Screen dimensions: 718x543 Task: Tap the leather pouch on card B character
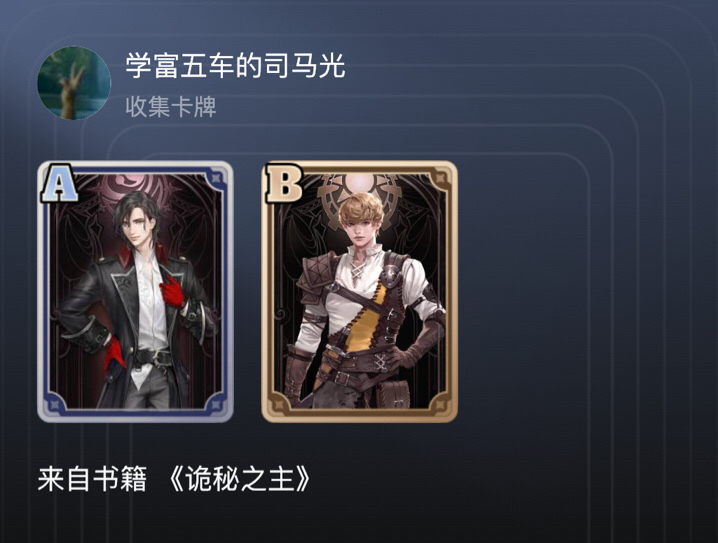pyautogui.click(x=394, y=395)
